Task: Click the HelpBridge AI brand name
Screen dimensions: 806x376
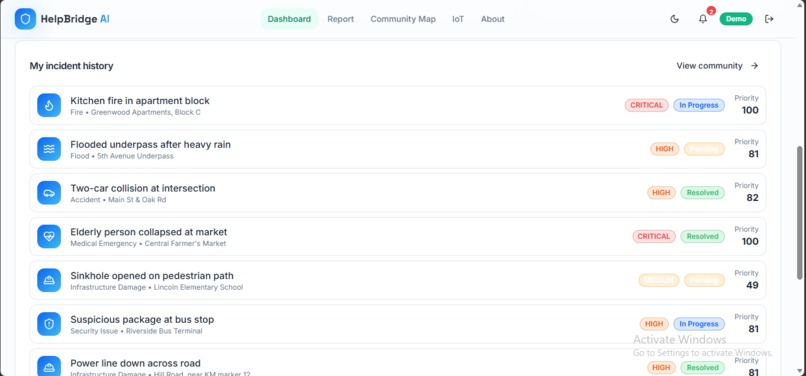Action: click(75, 19)
